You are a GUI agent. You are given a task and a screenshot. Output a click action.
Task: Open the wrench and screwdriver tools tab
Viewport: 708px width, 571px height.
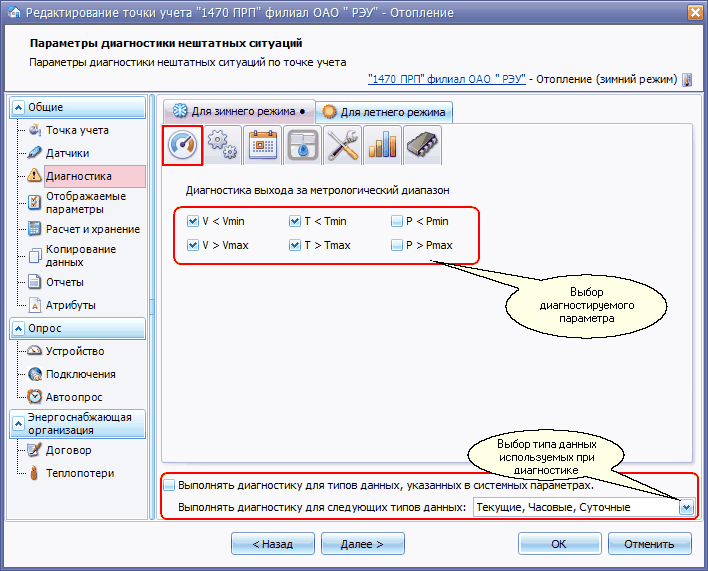pyautogui.click(x=343, y=145)
